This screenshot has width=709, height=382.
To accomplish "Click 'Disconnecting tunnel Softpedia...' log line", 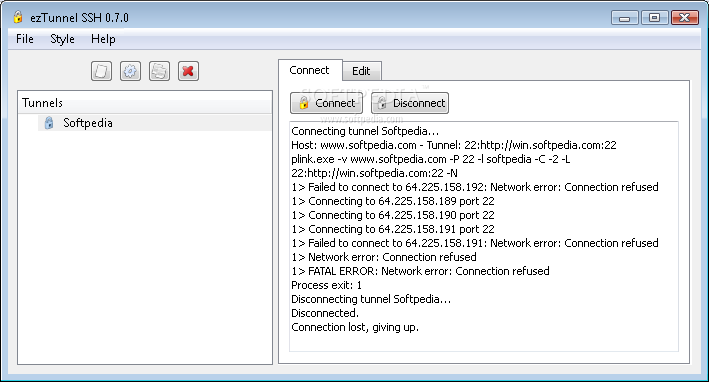I will 371,299.
